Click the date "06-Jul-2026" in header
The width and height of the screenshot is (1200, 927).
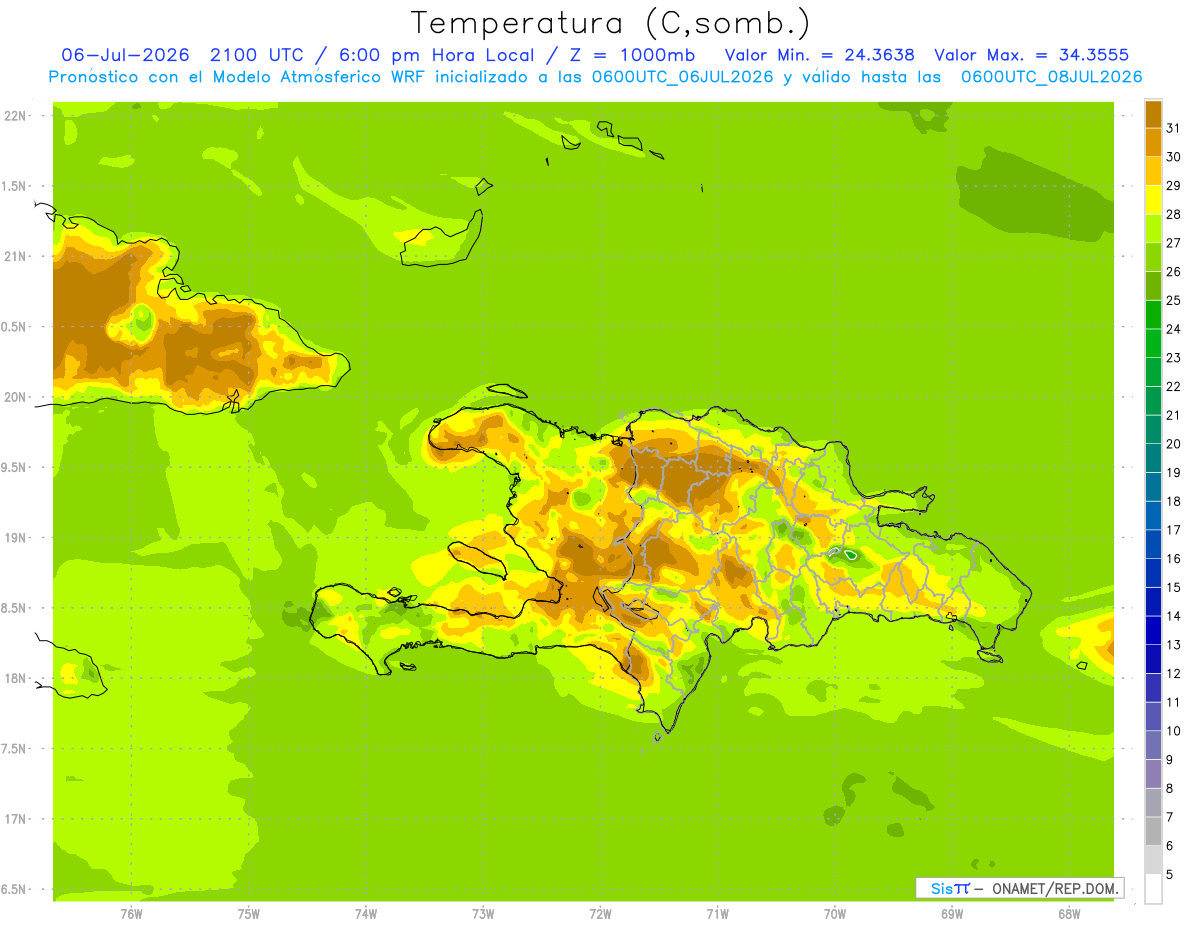pyautogui.click(x=125, y=55)
